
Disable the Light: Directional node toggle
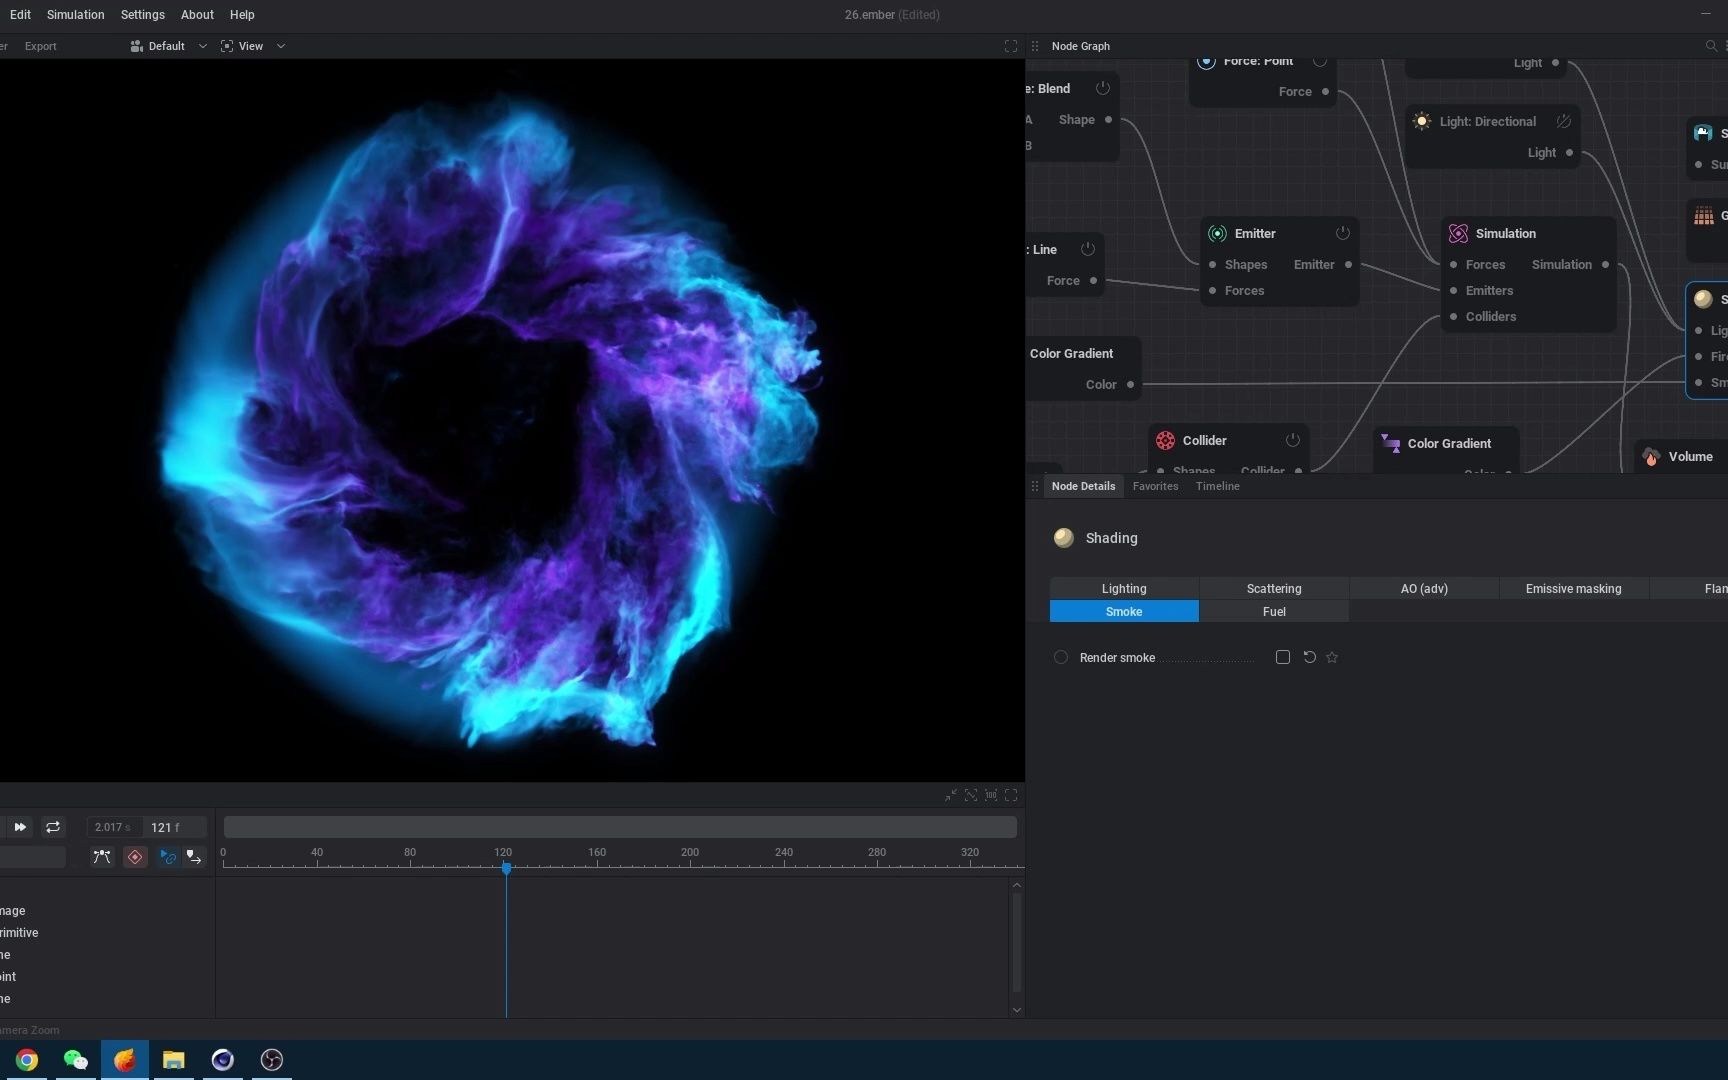(x=1563, y=121)
